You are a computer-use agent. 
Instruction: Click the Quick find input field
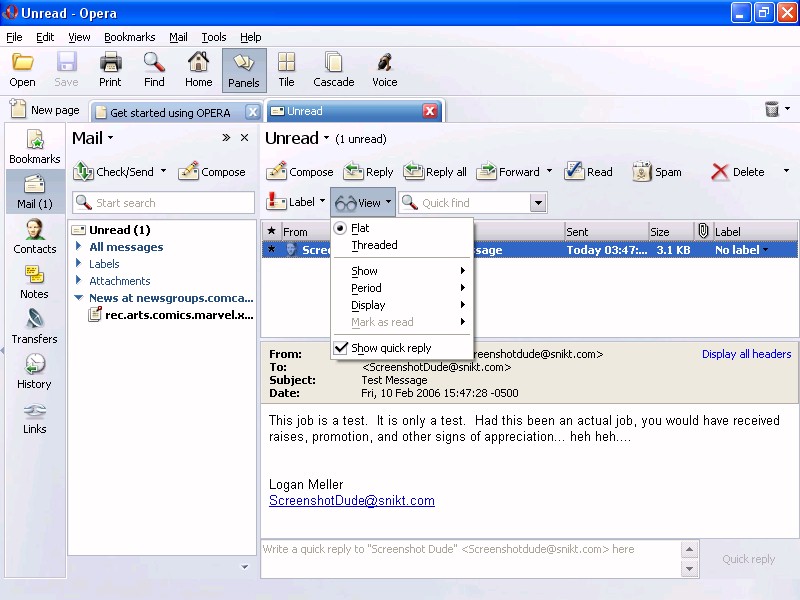(465, 203)
